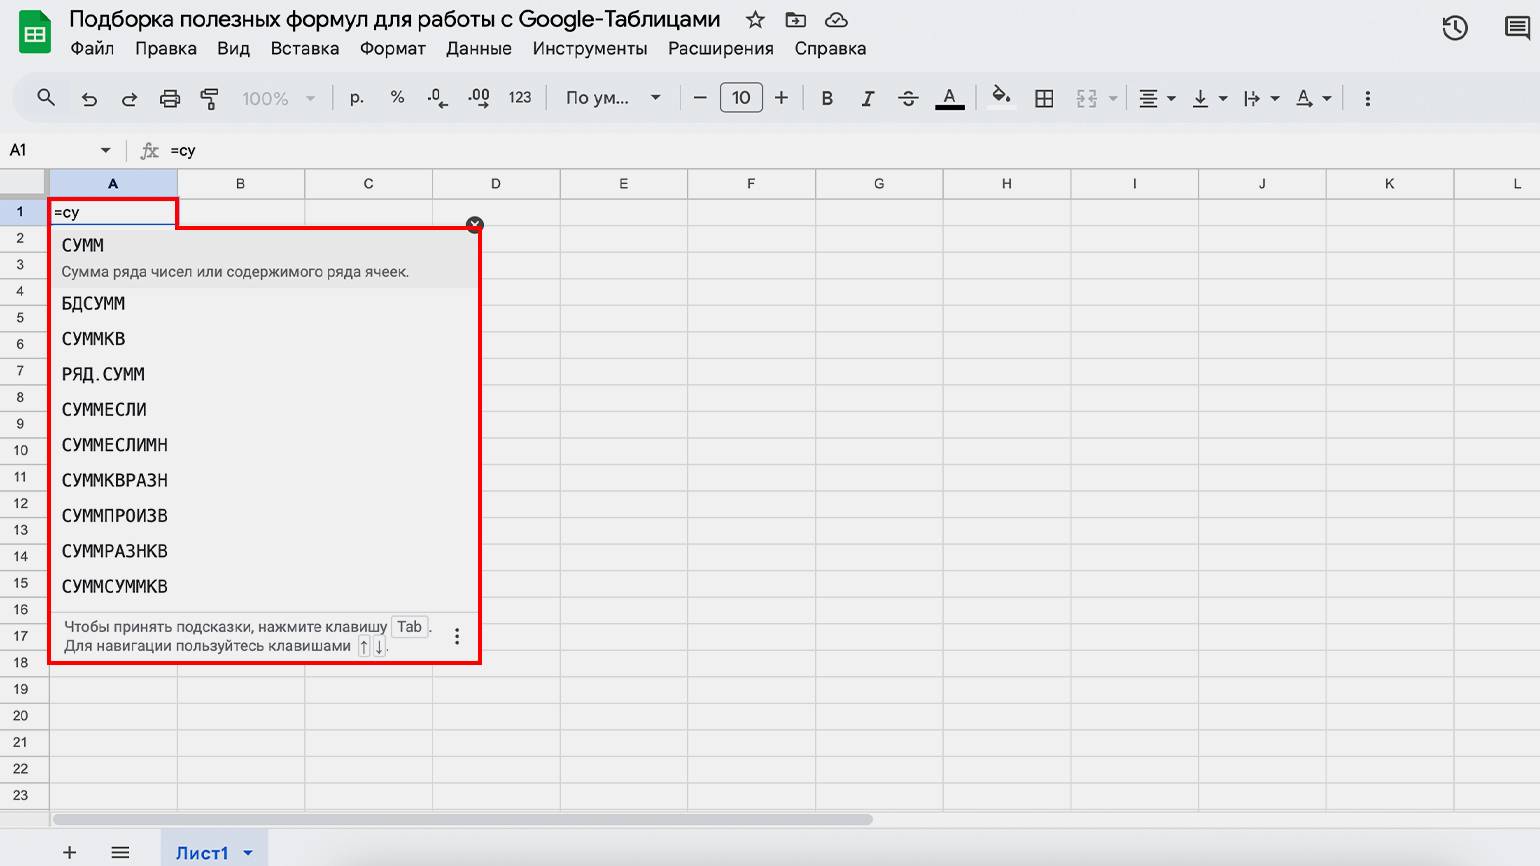Select СУММКВРАЗН suggestion
Viewport: 1540px width, 866px height.
coord(265,480)
